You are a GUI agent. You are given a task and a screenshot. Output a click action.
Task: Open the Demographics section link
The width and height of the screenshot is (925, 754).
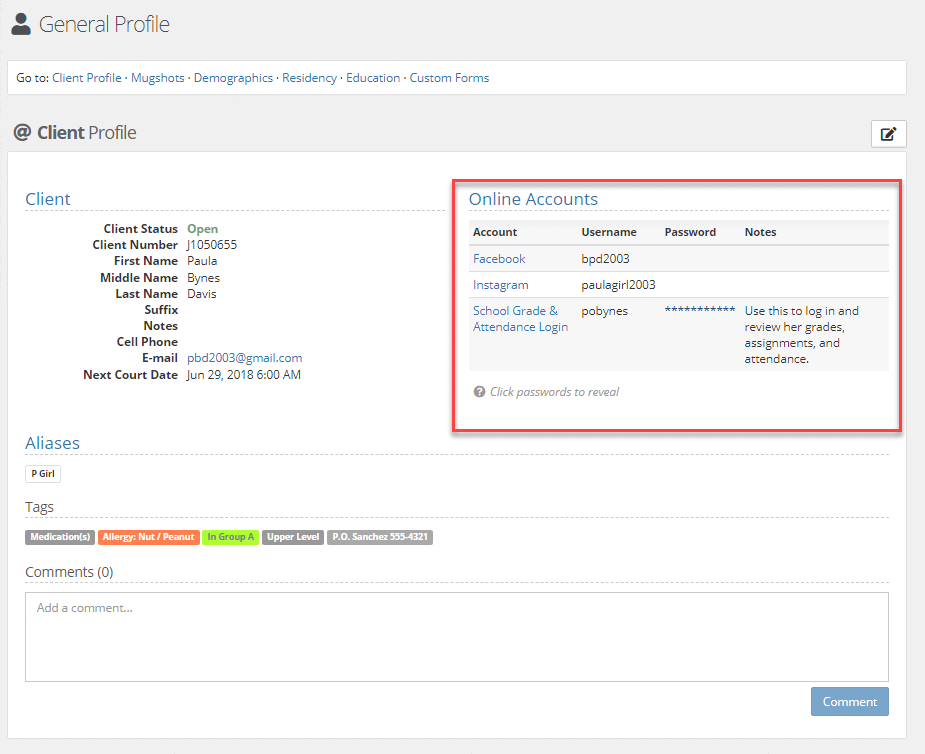pos(233,78)
